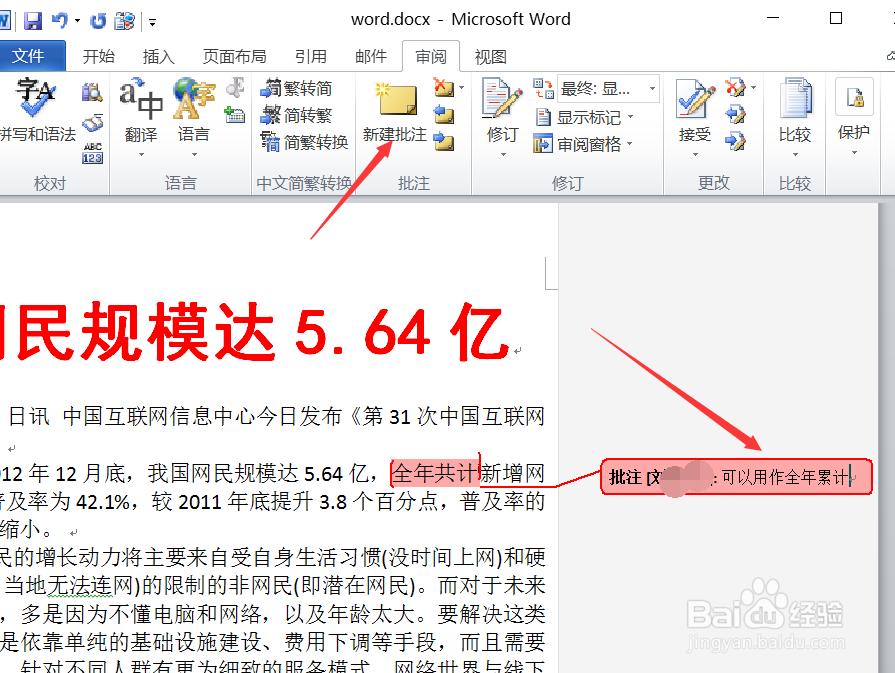
Task: Switch to the 视图 tab
Action: [490, 57]
